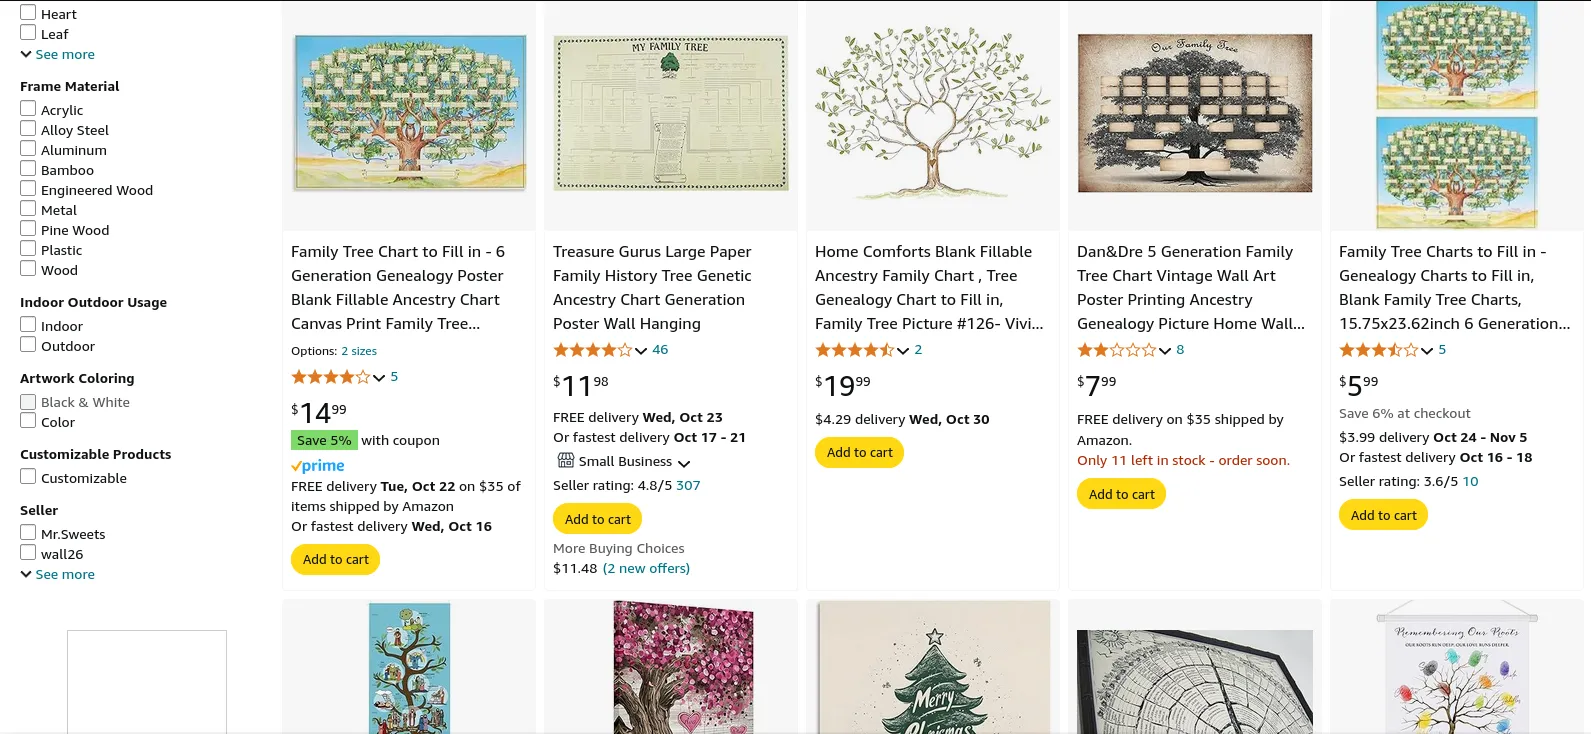Expand See more under the Leaf option

tap(58, 55)
